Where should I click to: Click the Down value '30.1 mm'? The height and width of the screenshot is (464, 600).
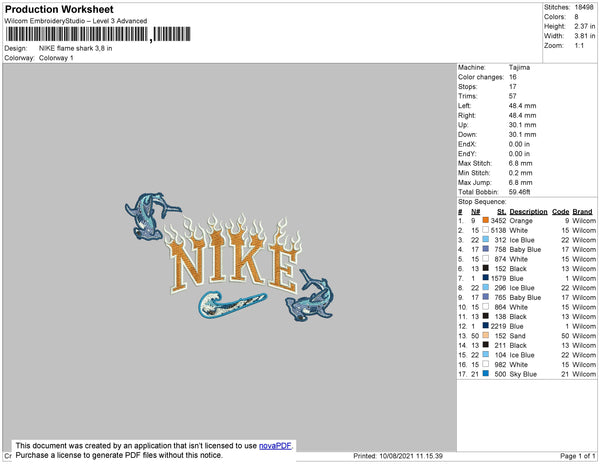click(x=522, y=135)
